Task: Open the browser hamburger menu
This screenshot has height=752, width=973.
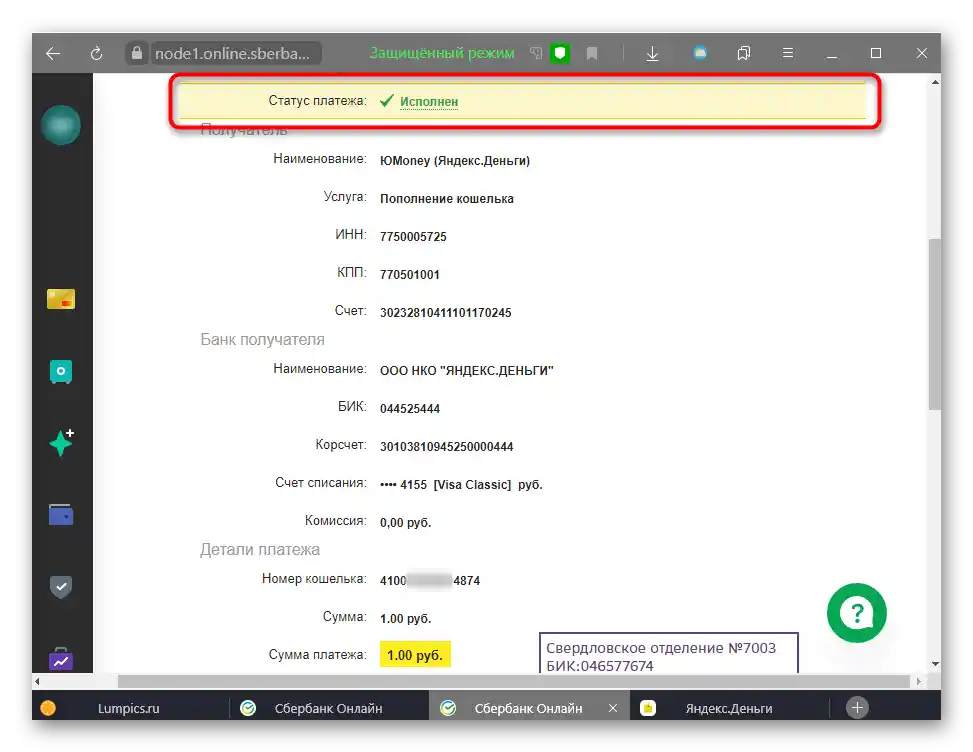Action: point(788,53)
